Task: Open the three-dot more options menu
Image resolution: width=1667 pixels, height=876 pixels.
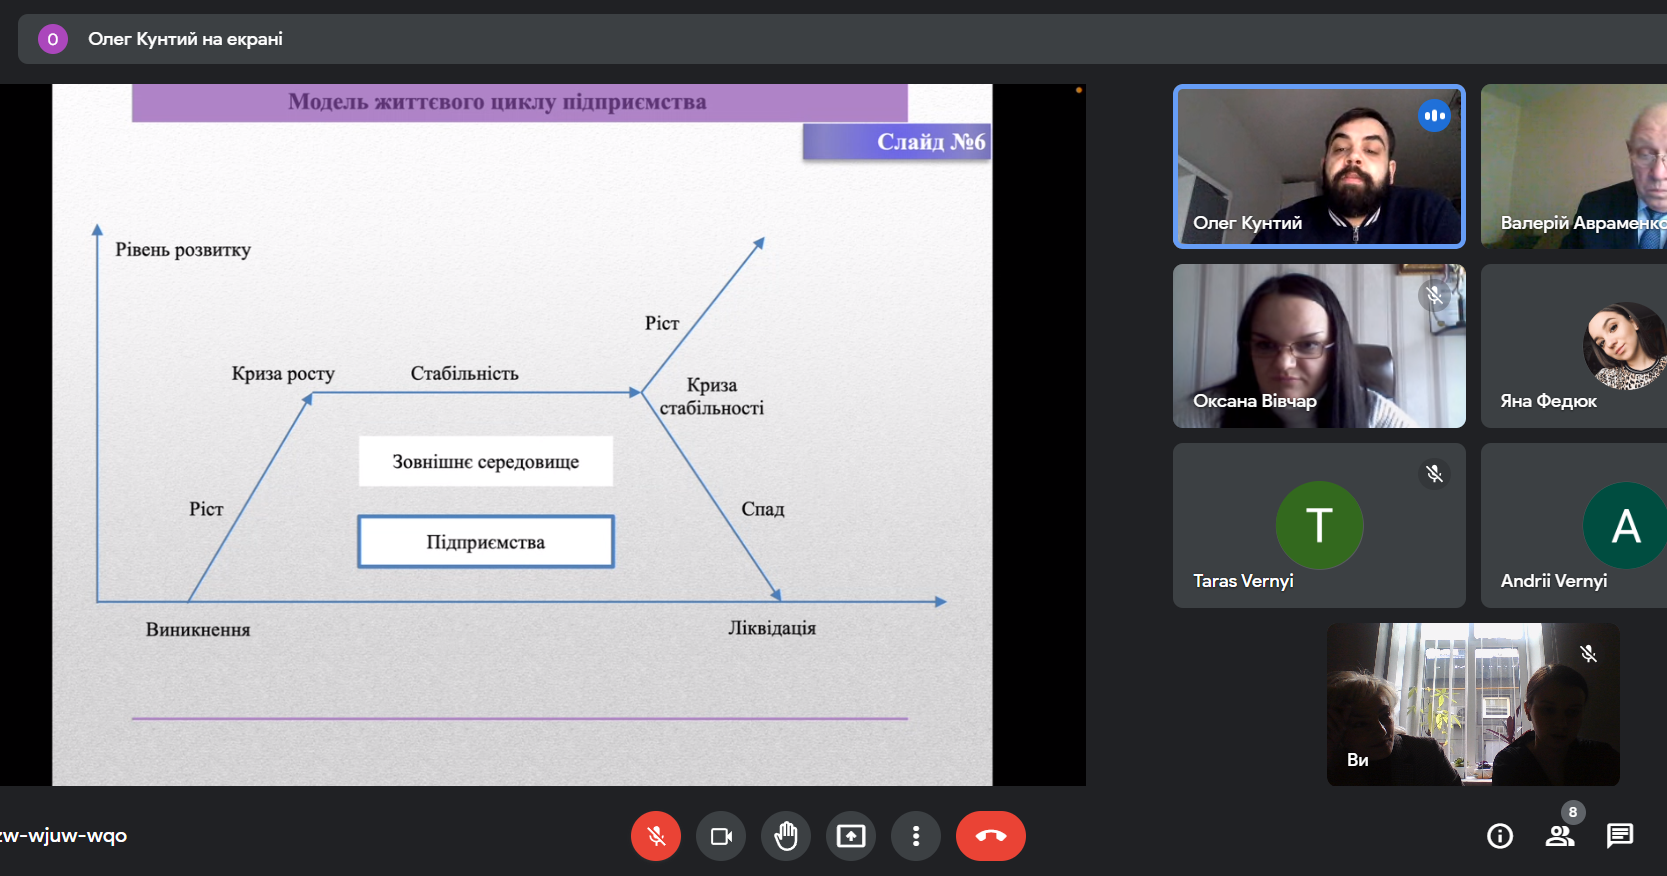Action: 916,836
